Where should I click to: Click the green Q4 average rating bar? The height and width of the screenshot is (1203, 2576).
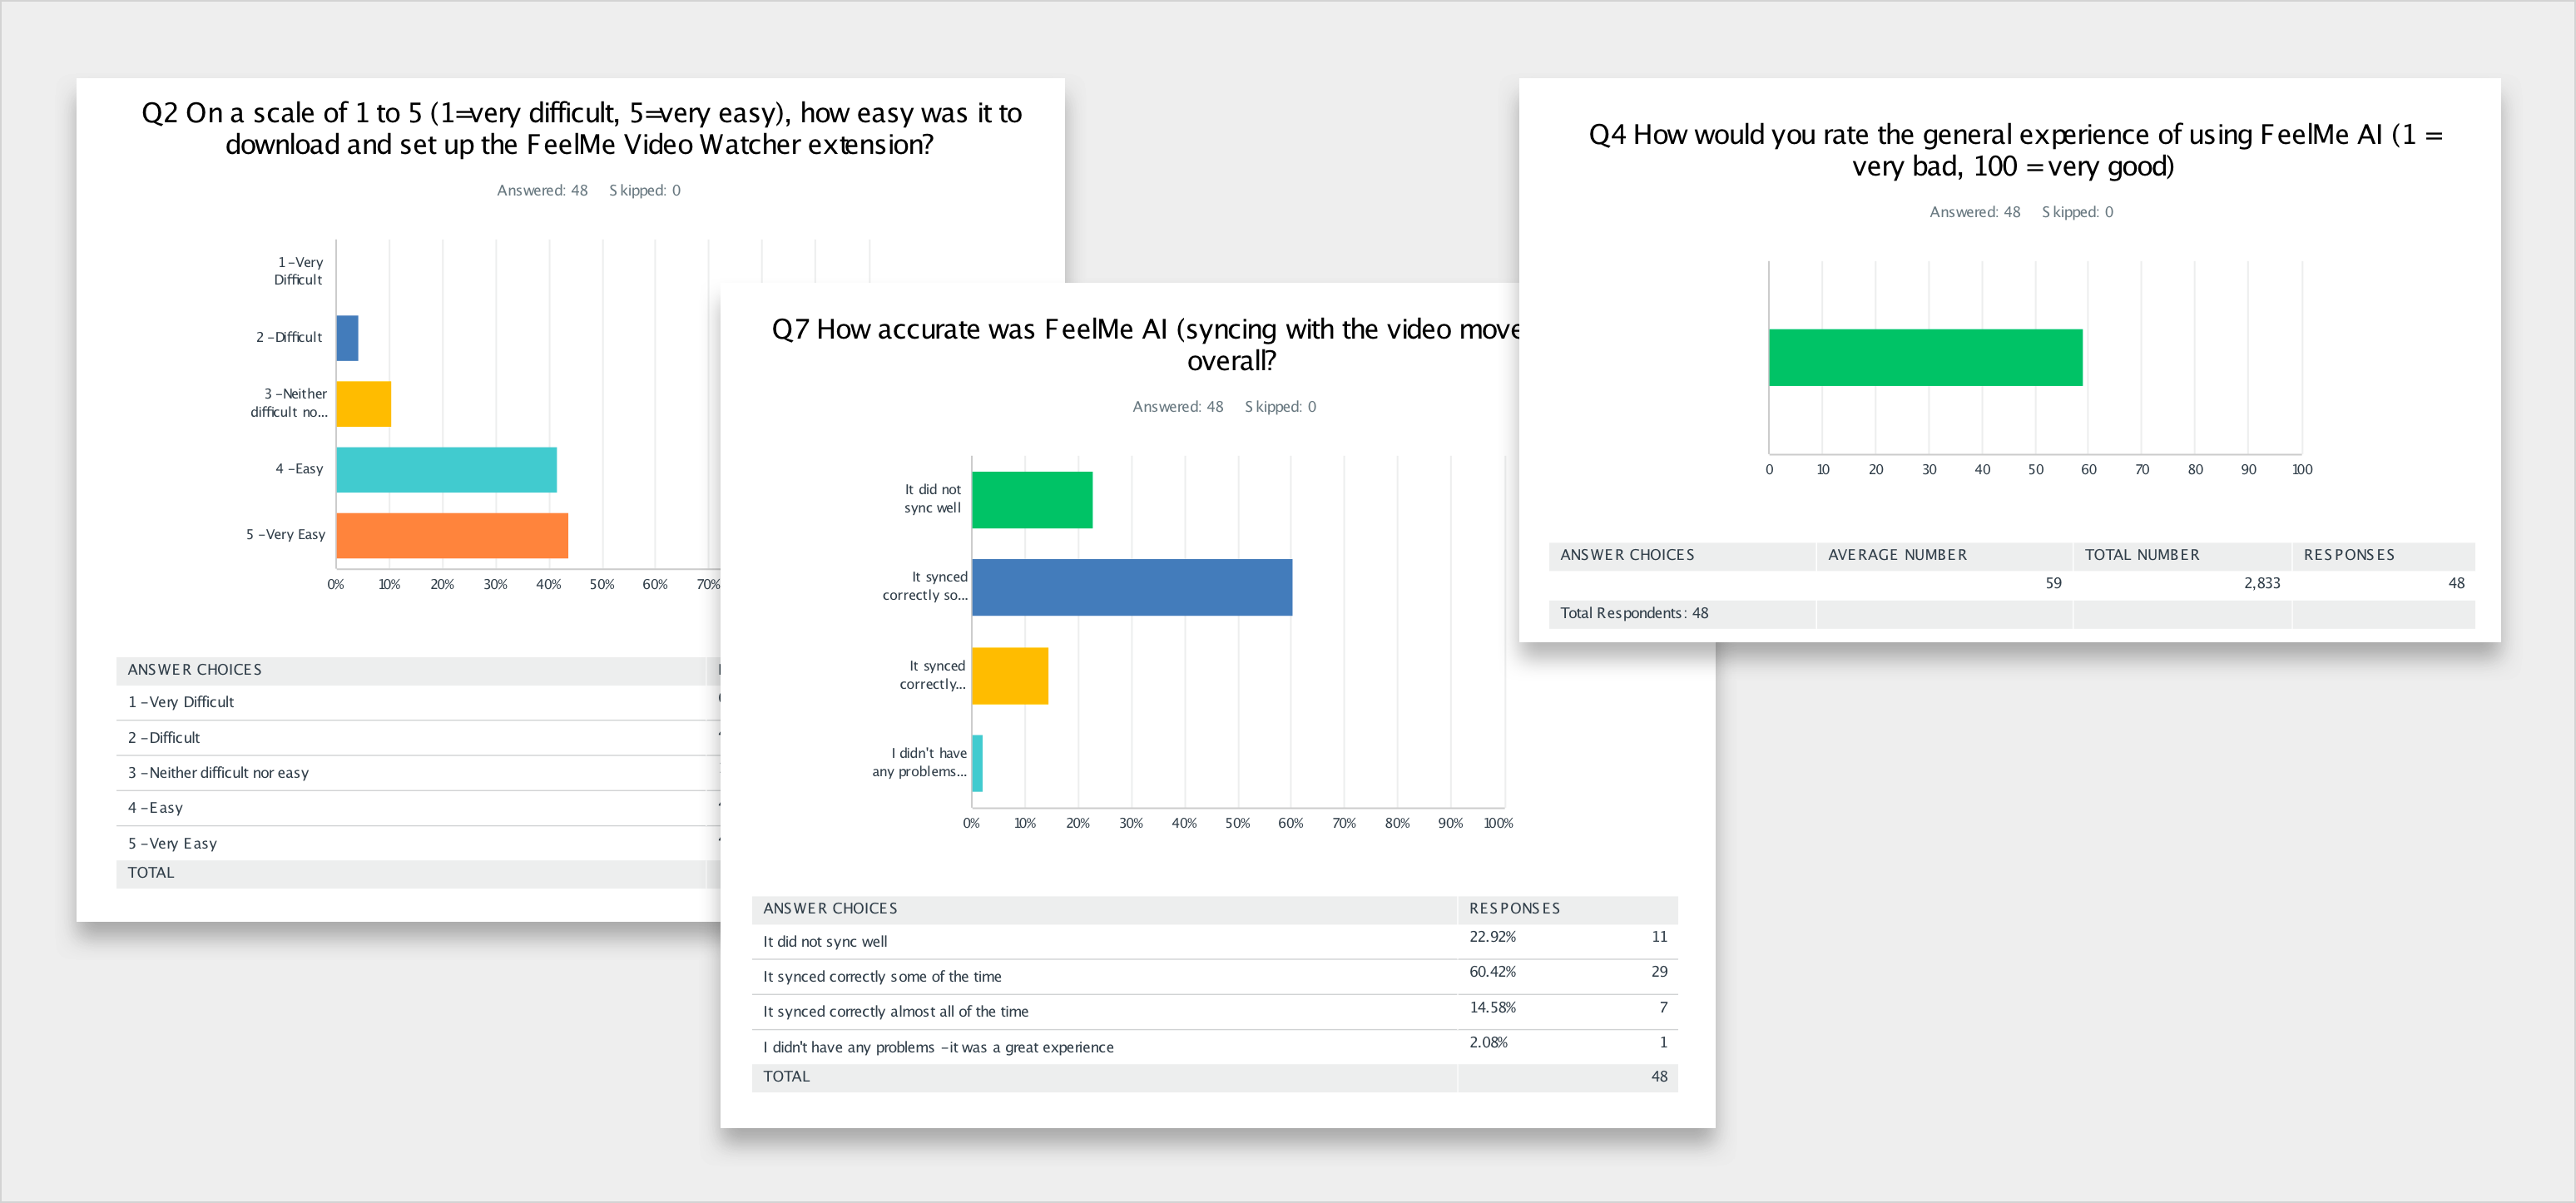(x=1925, y=357)
